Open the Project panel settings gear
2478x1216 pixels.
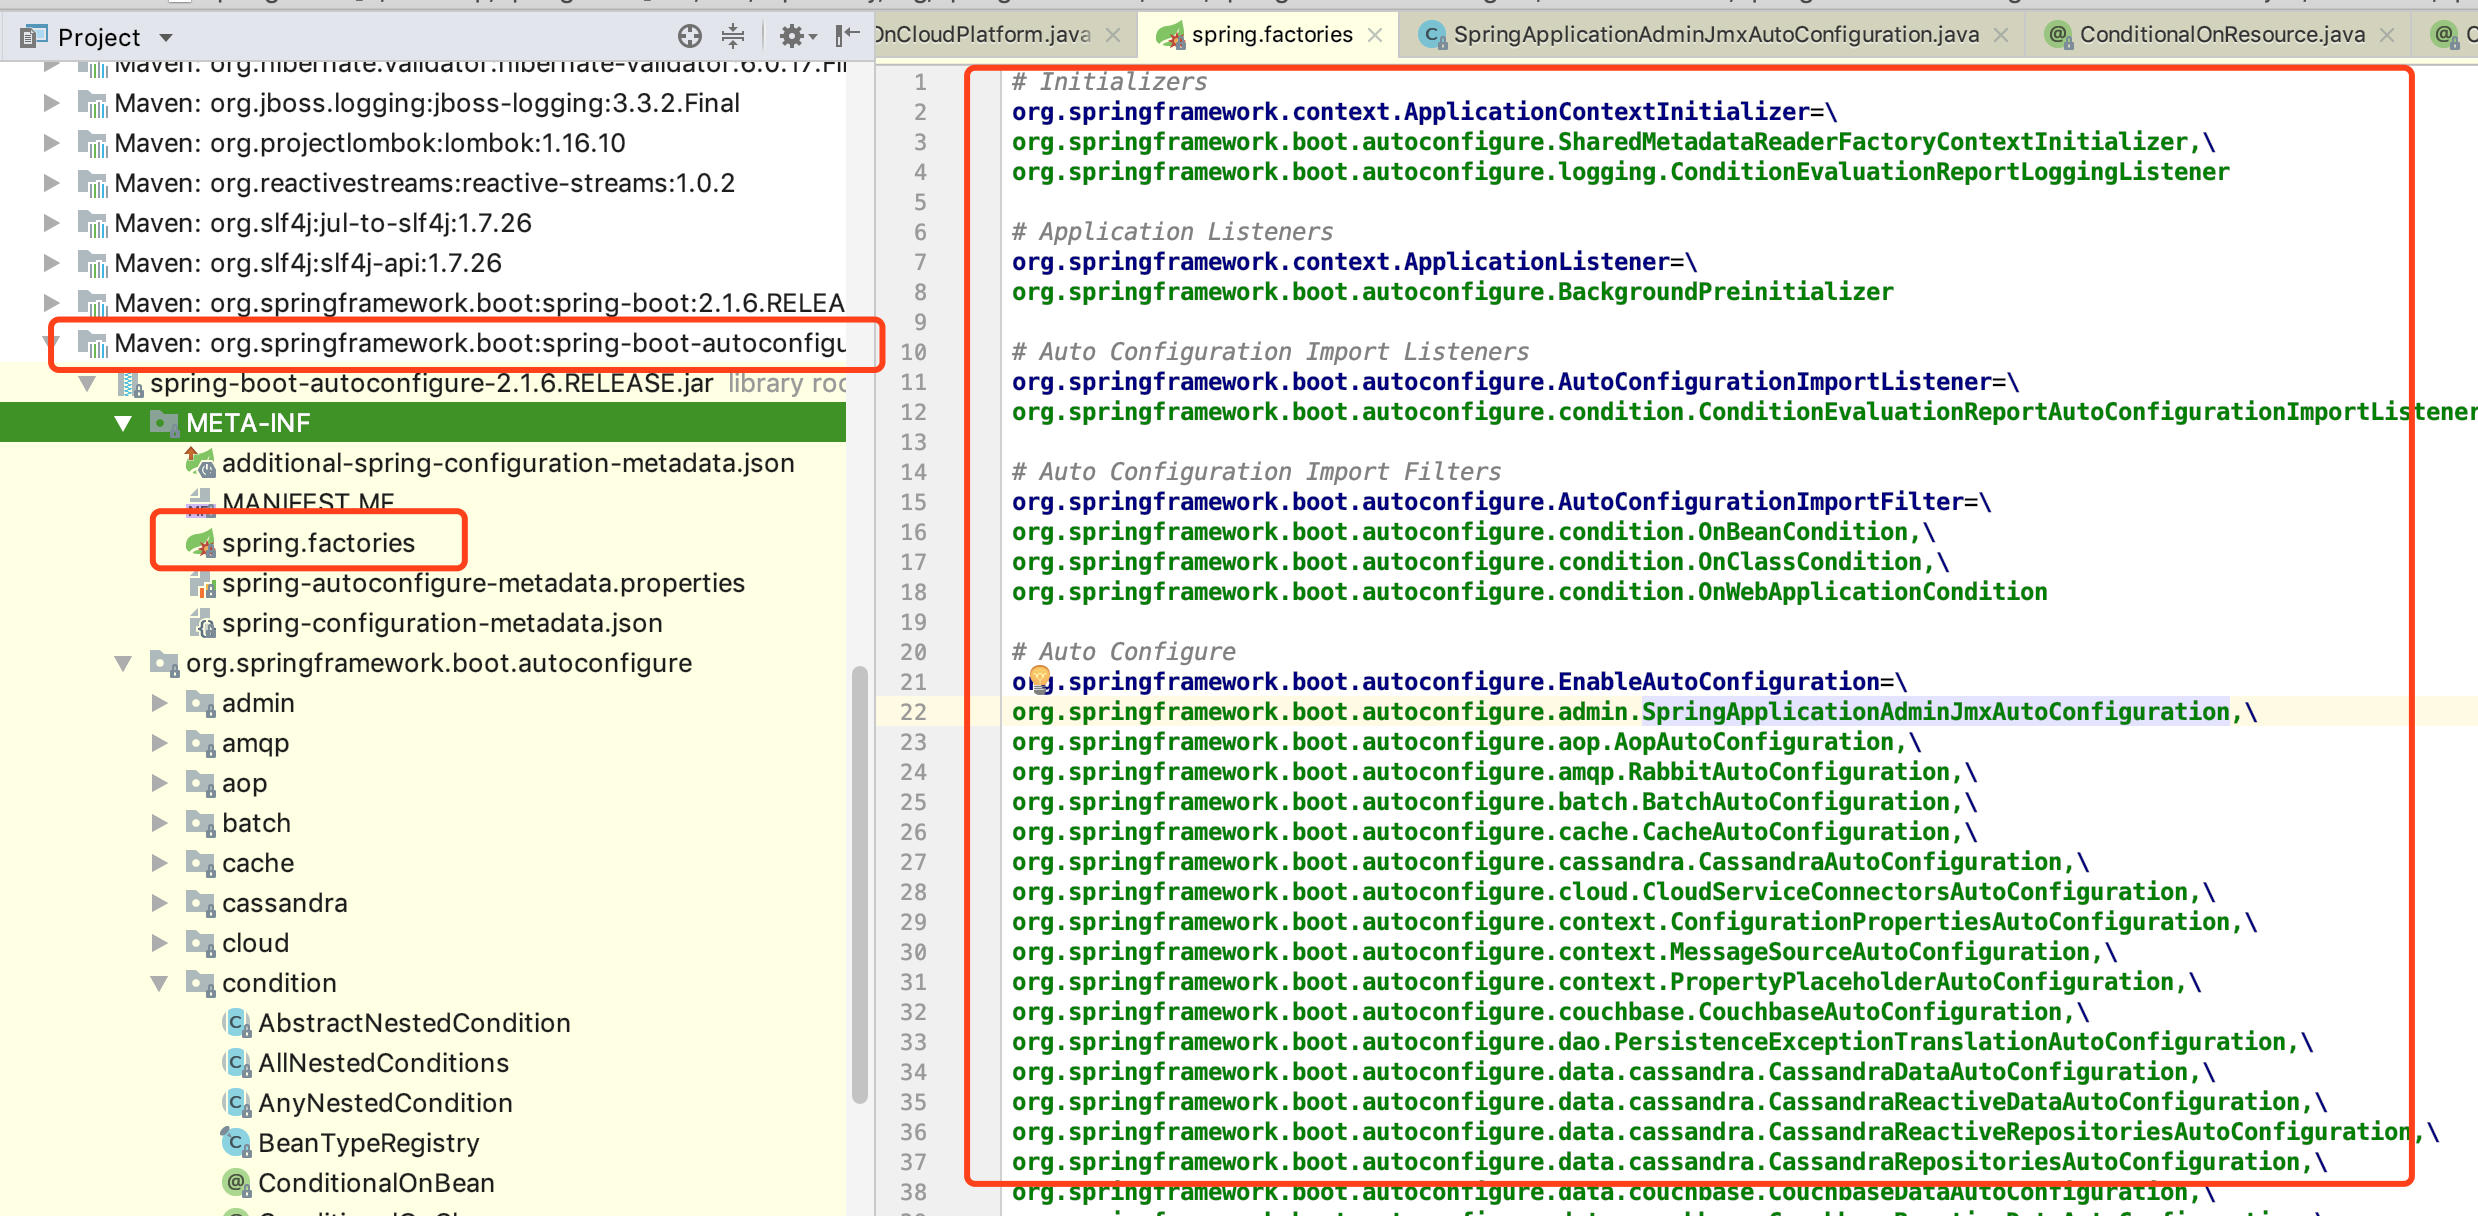[x=797, y=36]
